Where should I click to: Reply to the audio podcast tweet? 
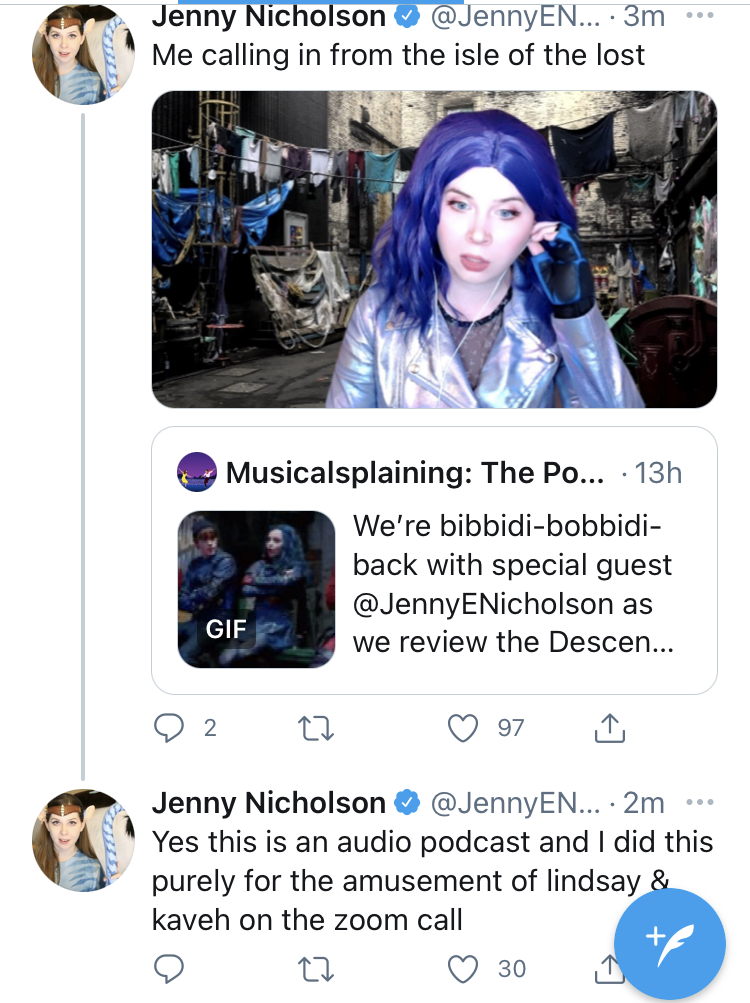[x=169, y=968]
